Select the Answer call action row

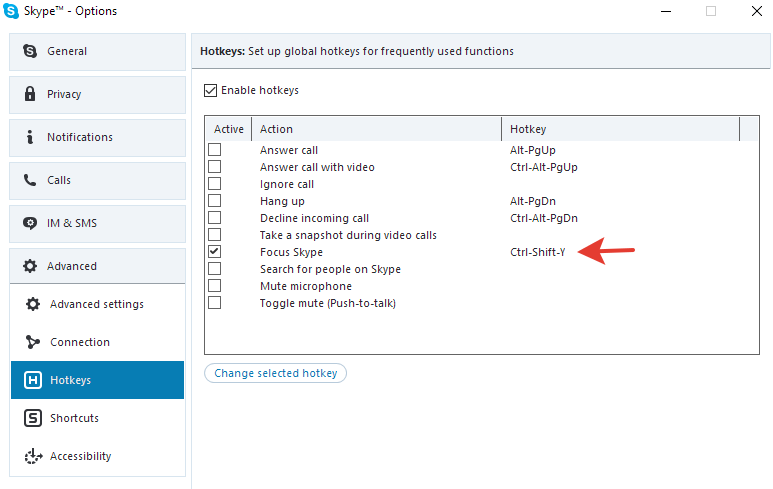pyautogui.click(x=289, y=150)
